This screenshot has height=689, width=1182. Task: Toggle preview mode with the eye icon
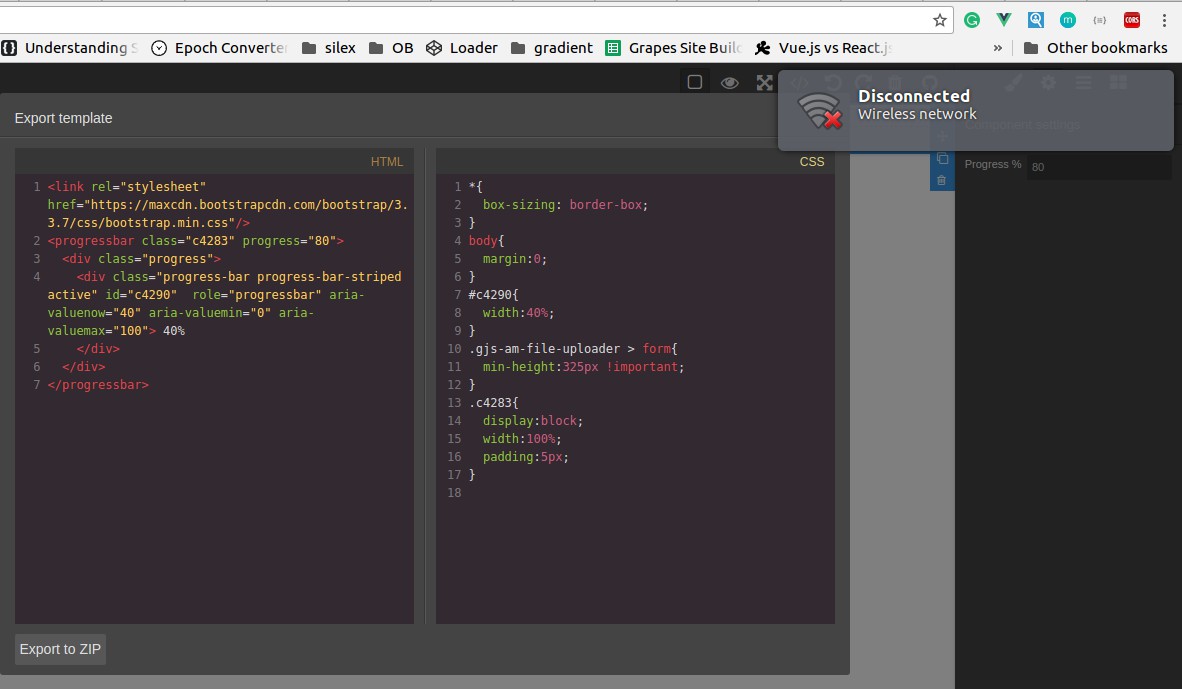730,82
